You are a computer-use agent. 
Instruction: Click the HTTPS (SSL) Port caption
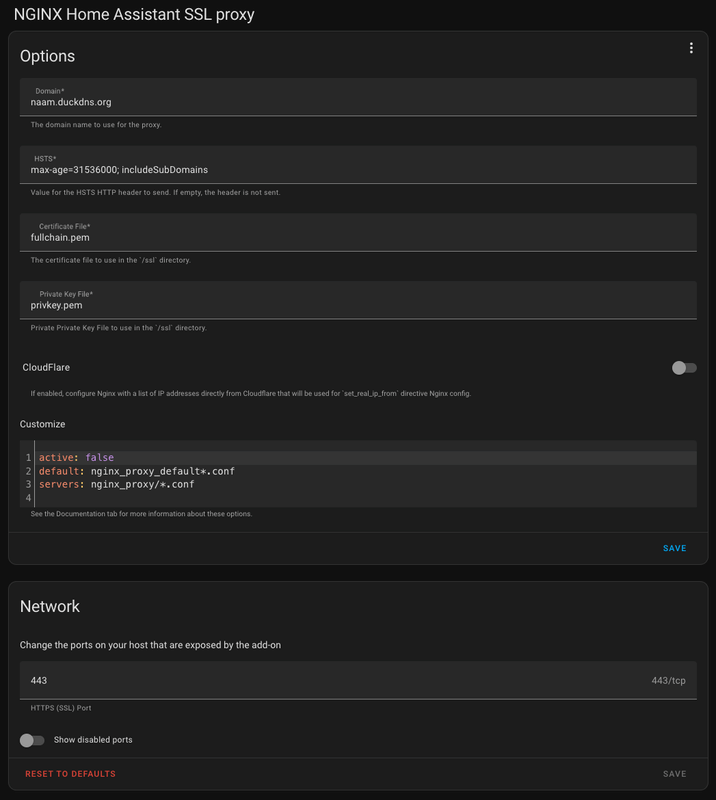[x=61, y=708]
